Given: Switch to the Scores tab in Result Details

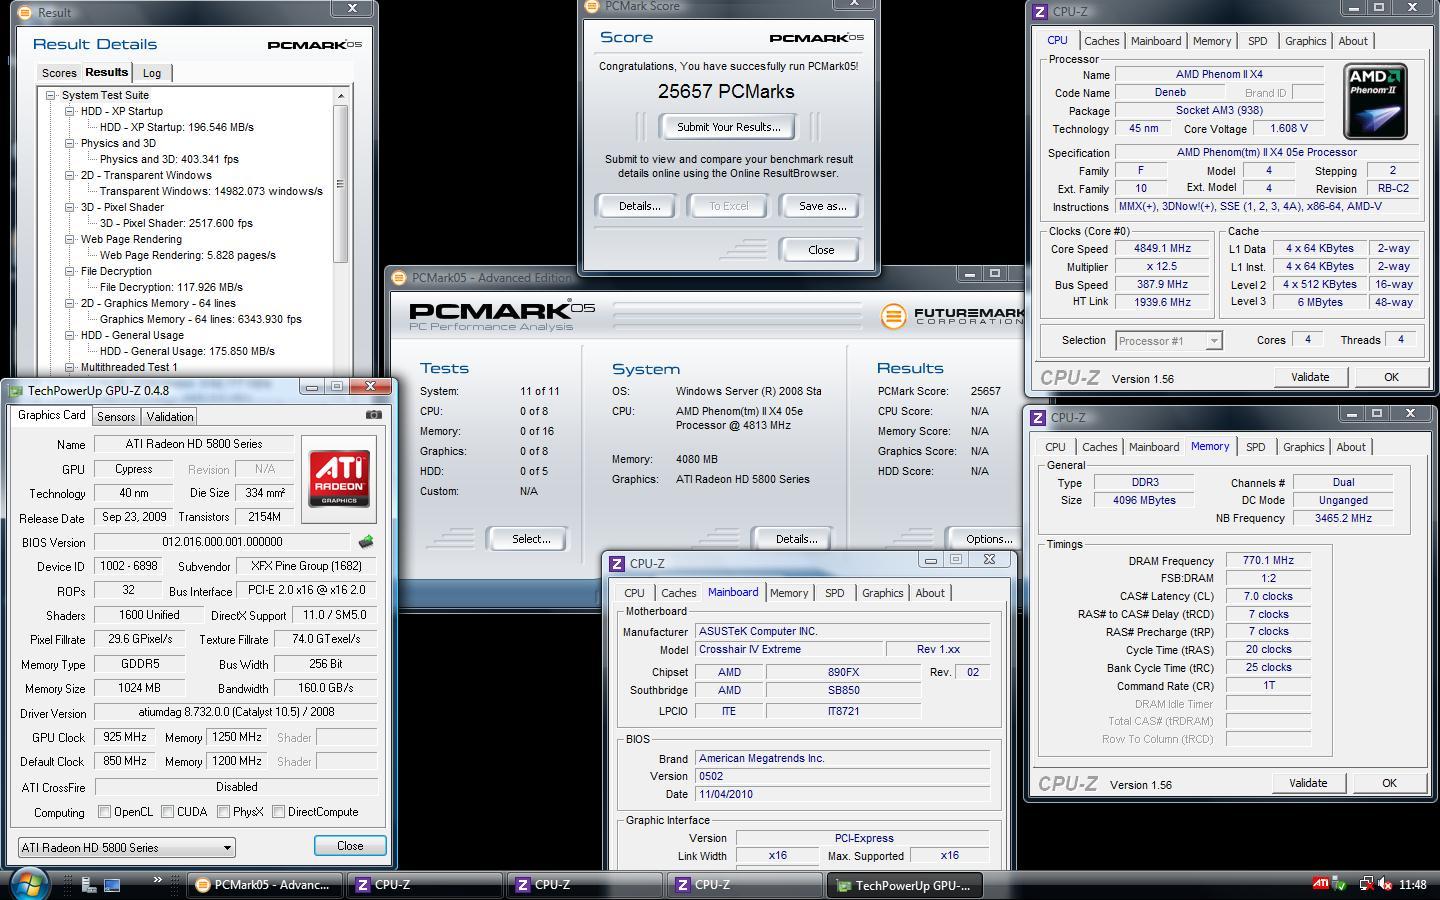Looking at the screenshot, I should (59, 73).
